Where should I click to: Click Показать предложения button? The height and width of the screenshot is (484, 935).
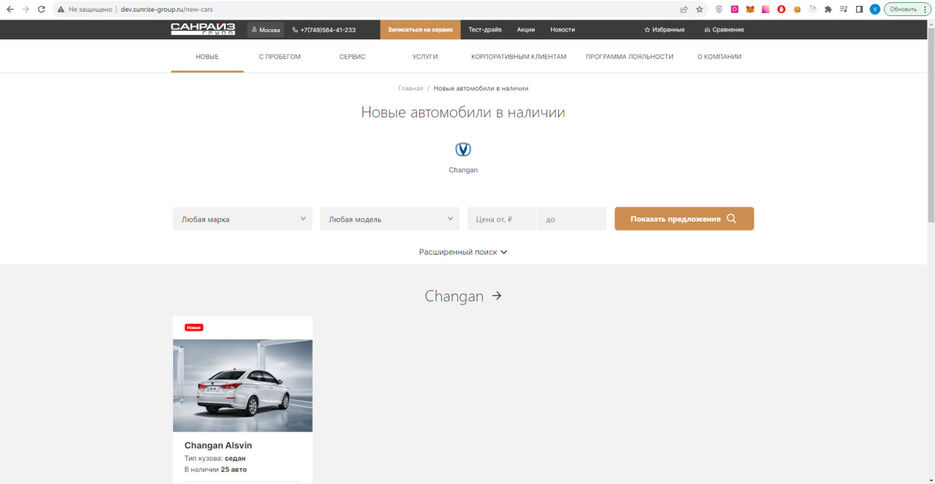[684, 219]
